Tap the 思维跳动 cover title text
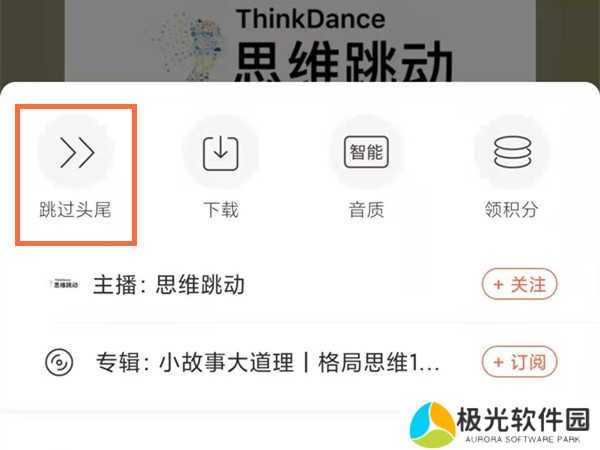 343,61
